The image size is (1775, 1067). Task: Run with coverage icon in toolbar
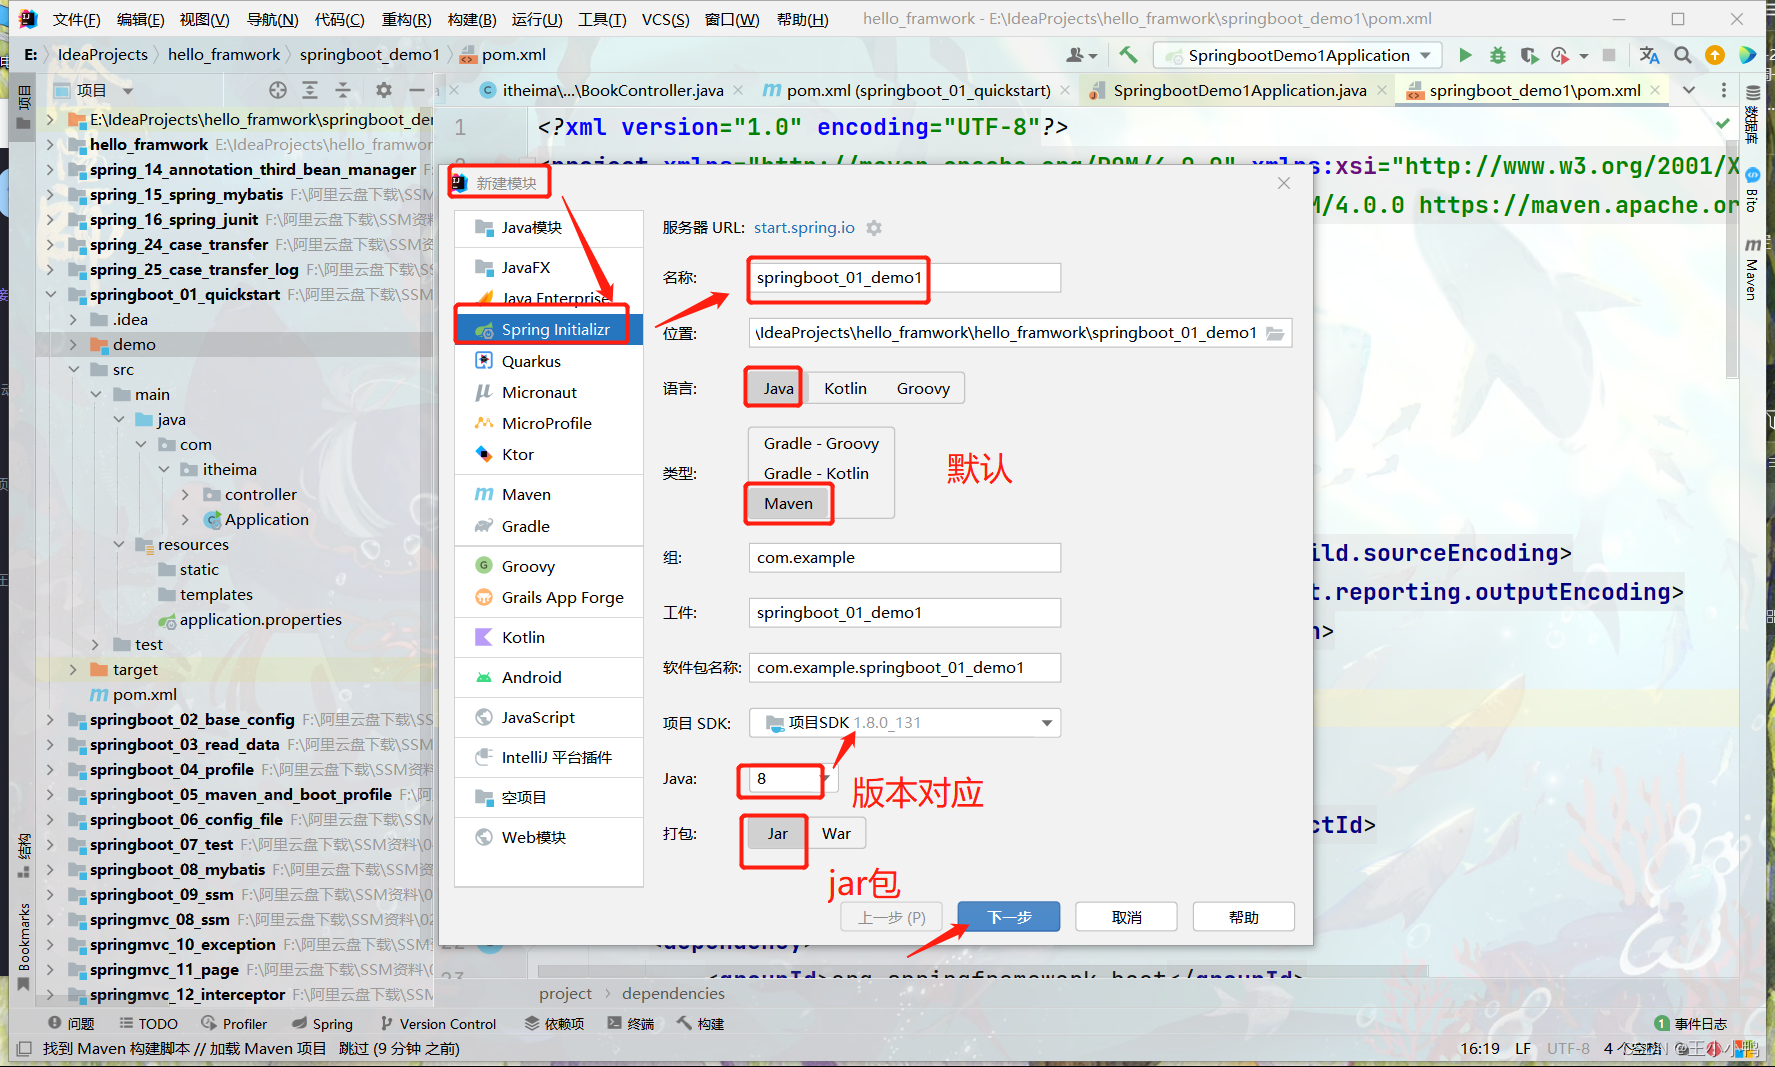pos(1529,55)
